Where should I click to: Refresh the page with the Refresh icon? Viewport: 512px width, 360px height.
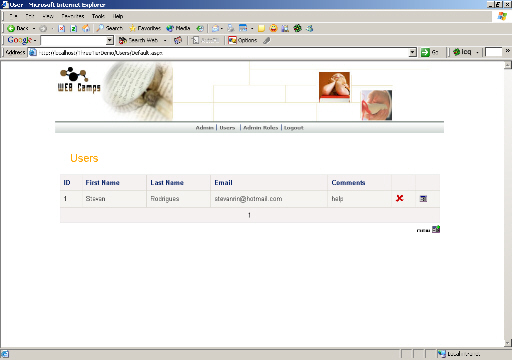(74, 28)
